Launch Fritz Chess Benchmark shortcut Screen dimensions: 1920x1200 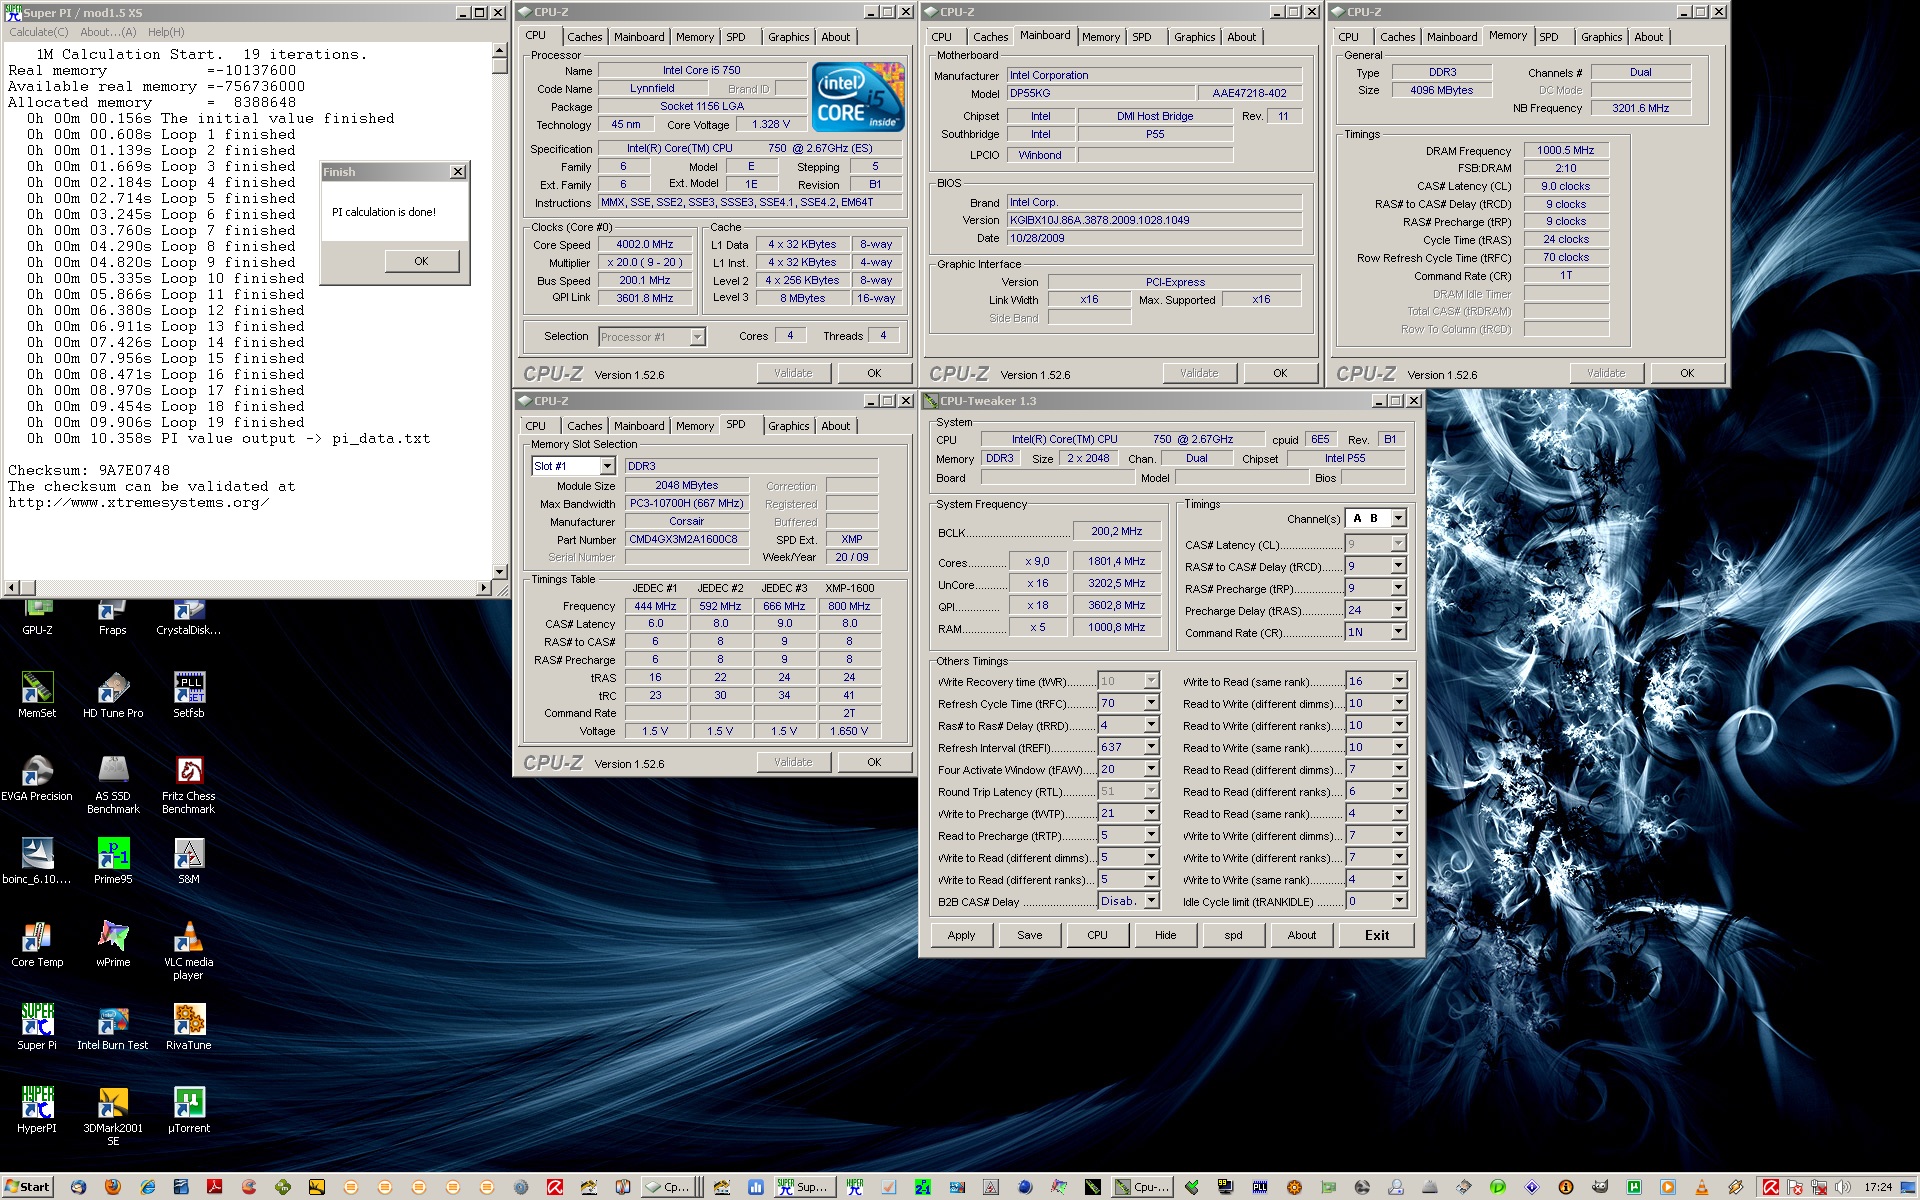(188, 772)
